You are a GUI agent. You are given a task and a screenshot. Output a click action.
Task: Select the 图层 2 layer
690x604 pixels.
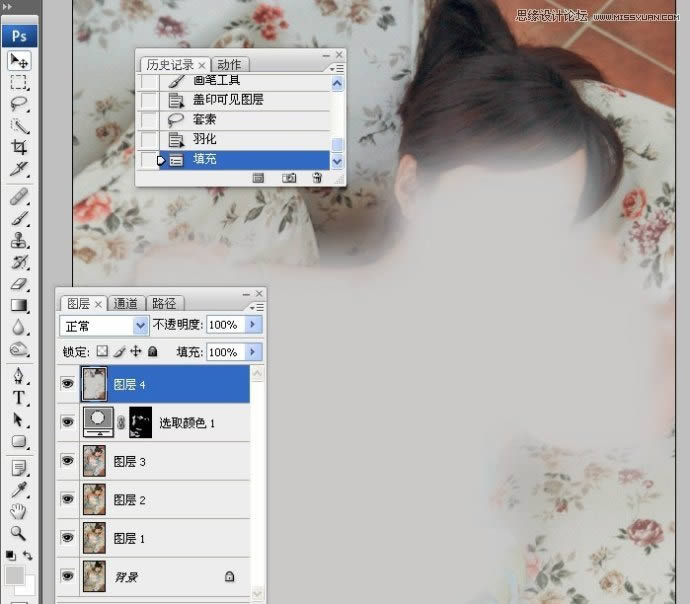[129, 499]
